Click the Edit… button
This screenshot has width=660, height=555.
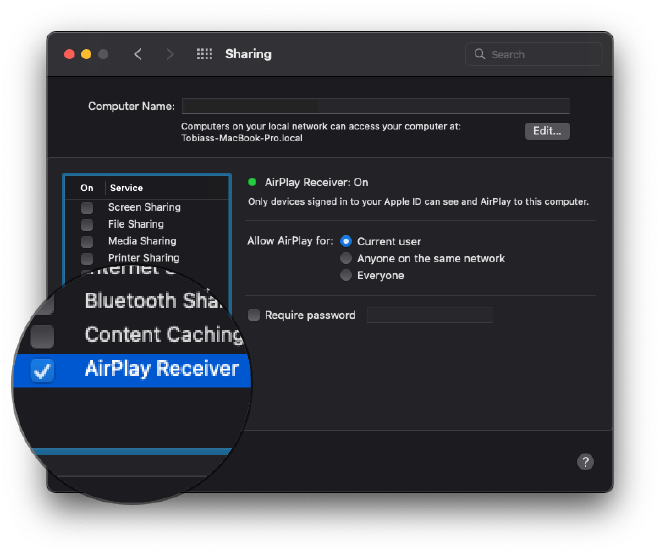pyautogui.click(x=547, y=131)
